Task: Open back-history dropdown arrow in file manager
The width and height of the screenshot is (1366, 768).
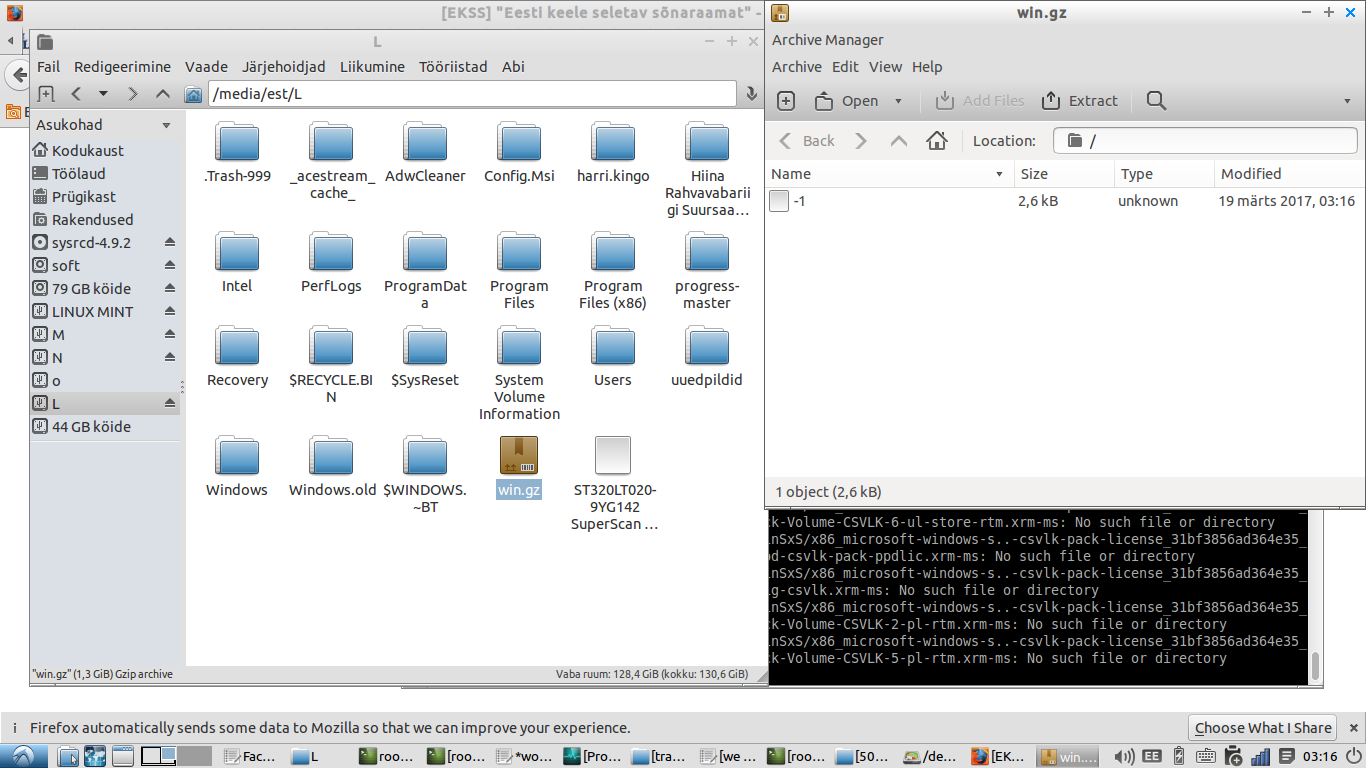Action: [102, 94]
